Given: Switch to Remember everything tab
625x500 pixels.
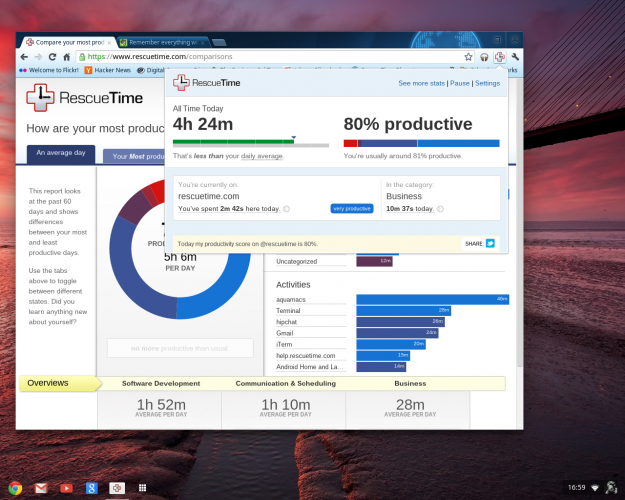Looking at the screenshot, I should coord(163,42).
